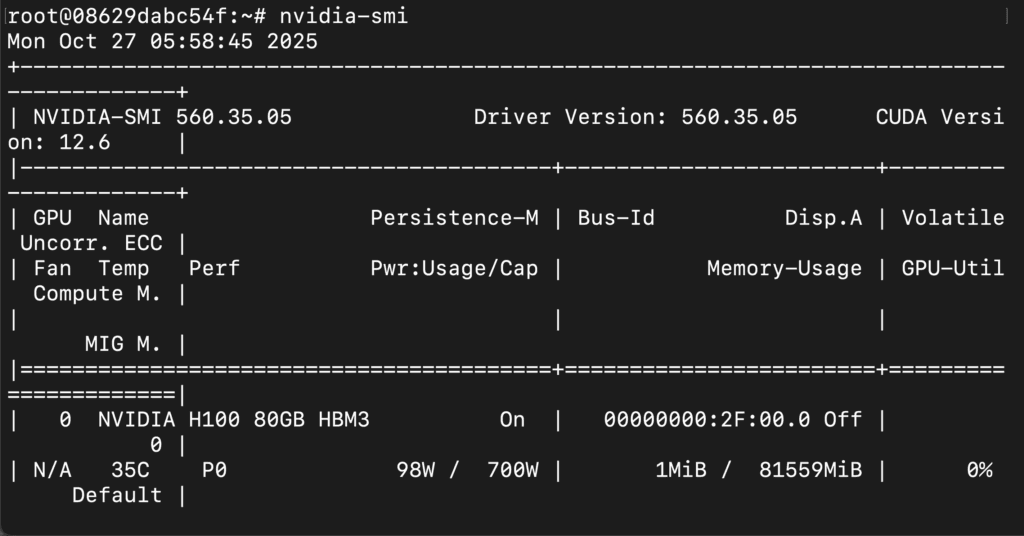Click the Persistence-M column header

(x=454, y=218)
